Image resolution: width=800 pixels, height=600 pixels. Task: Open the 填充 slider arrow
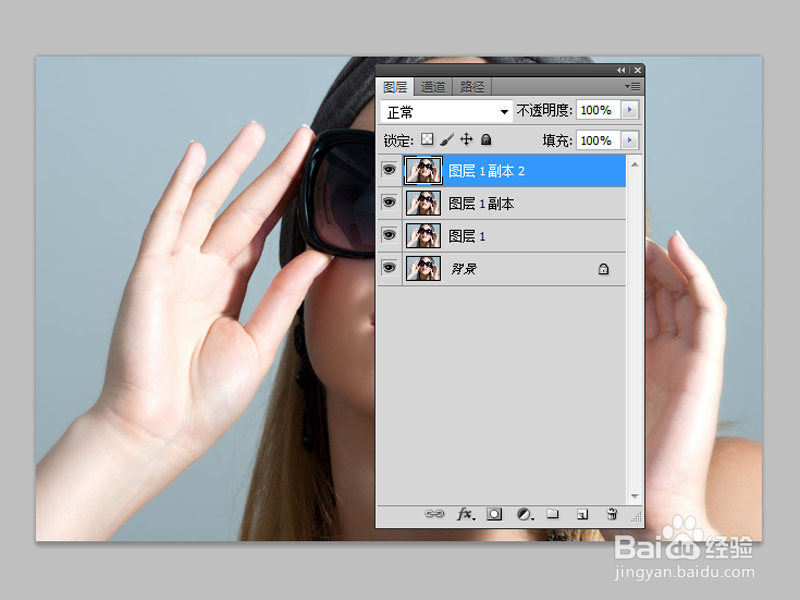(630, 140)
